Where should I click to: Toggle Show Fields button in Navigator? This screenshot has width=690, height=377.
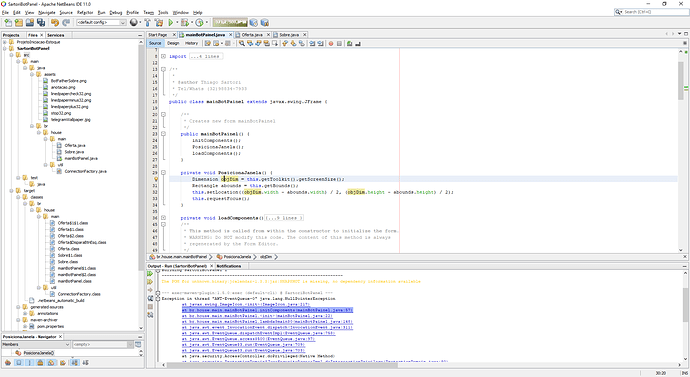point(18,362)
